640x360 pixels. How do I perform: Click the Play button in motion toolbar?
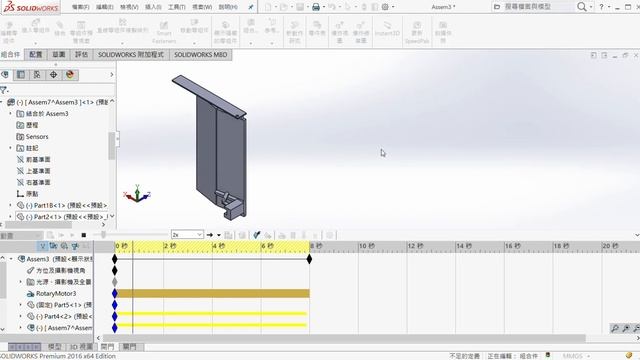click(x=72, y=235)
